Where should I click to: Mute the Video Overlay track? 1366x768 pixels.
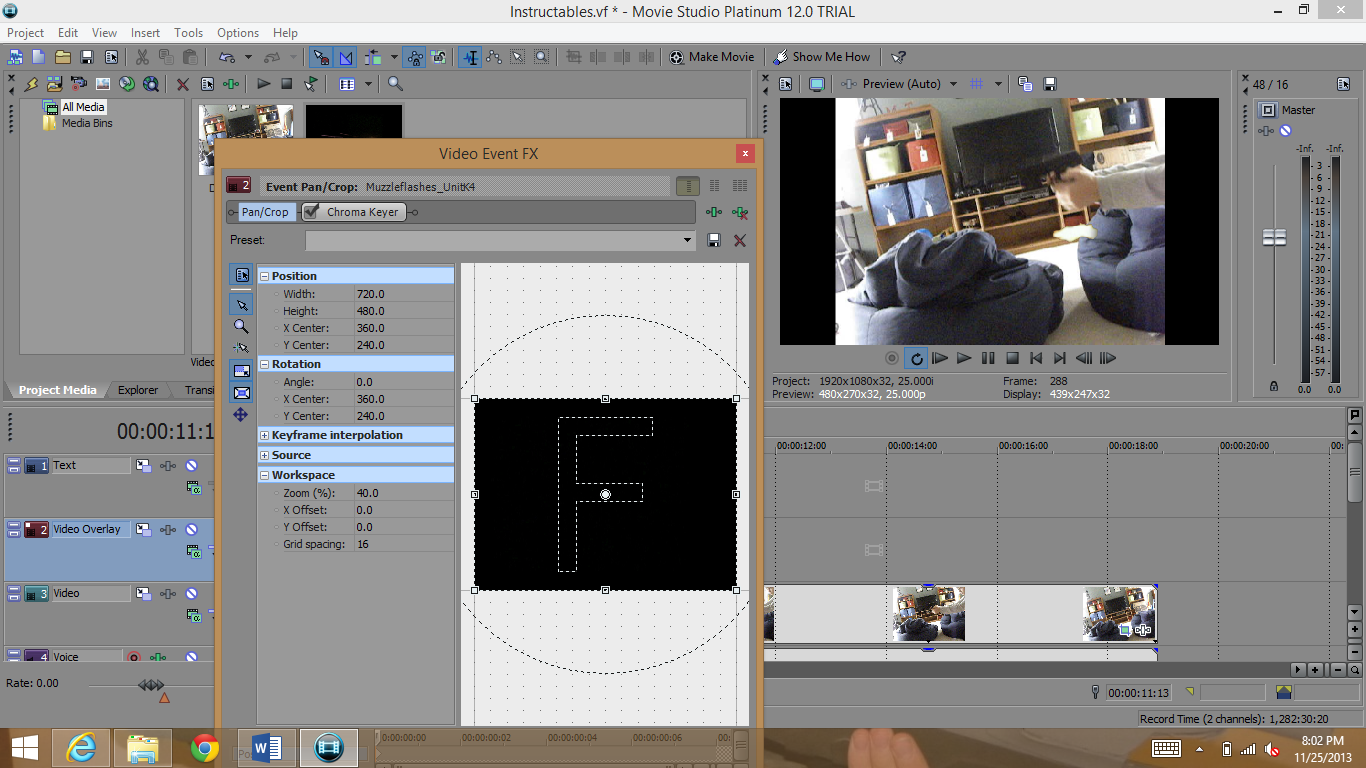pos(191,529)
